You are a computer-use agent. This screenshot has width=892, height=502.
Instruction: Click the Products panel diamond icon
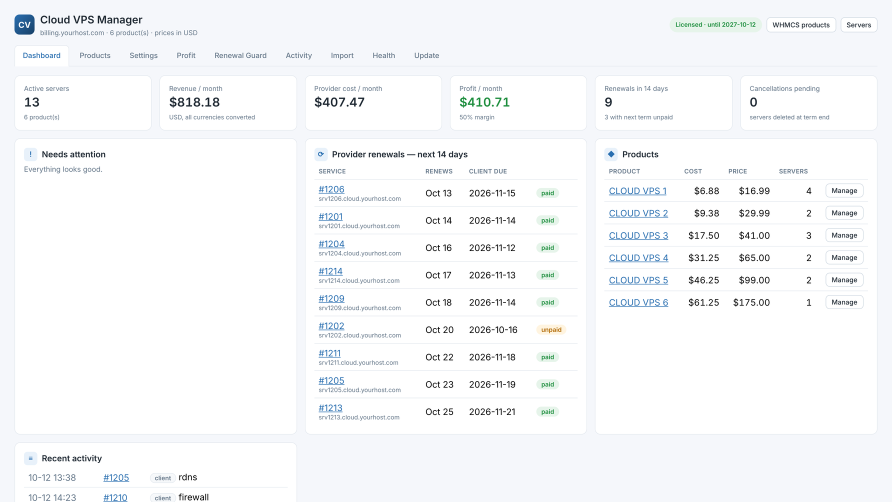point(611,154)
